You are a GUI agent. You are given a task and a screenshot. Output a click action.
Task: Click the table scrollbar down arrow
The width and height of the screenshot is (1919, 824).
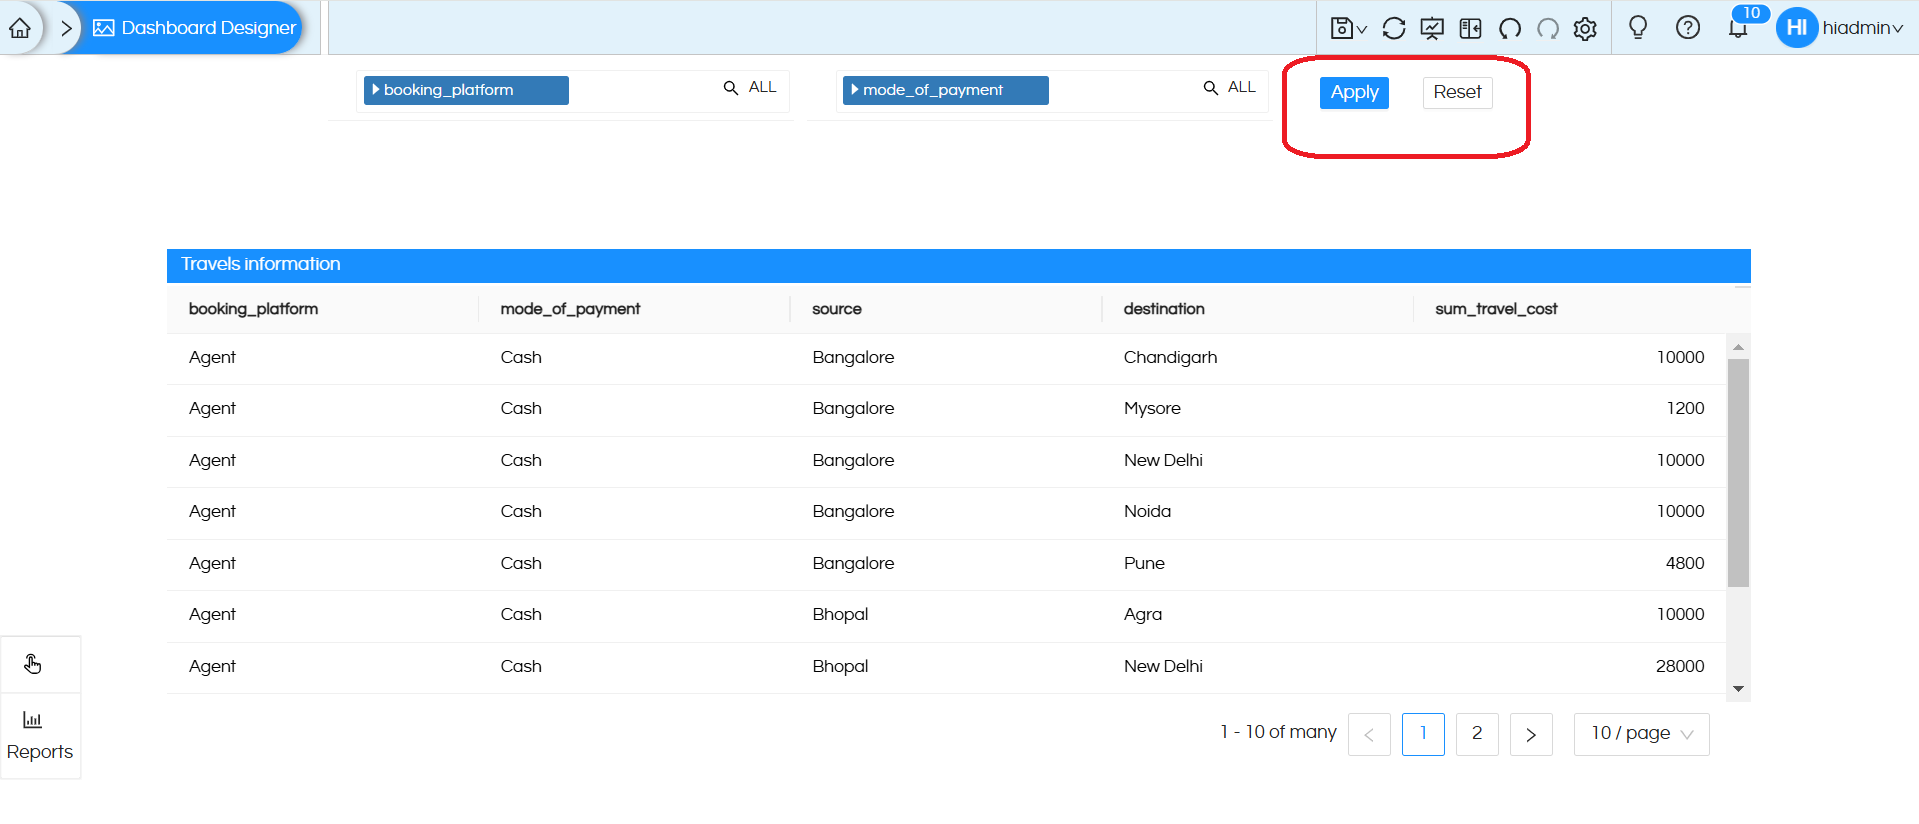[x=1738, y=689]
